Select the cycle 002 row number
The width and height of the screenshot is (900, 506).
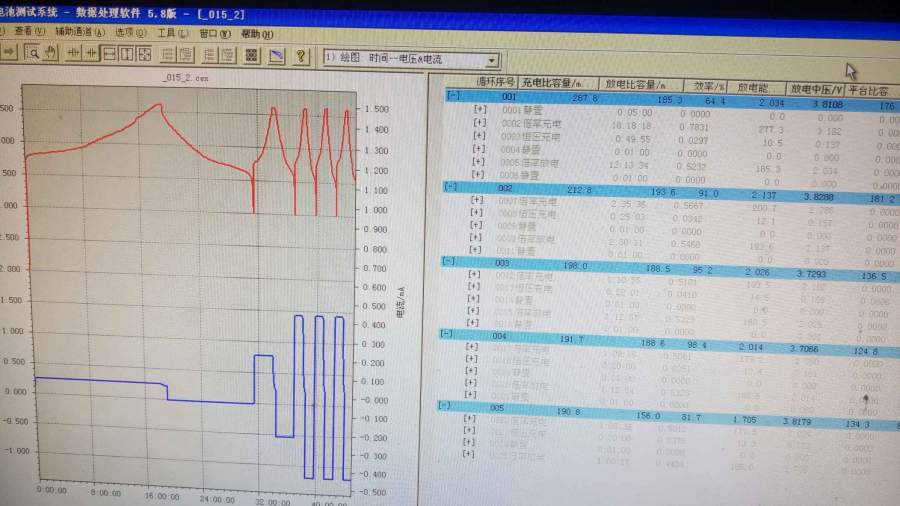point(506,188)
